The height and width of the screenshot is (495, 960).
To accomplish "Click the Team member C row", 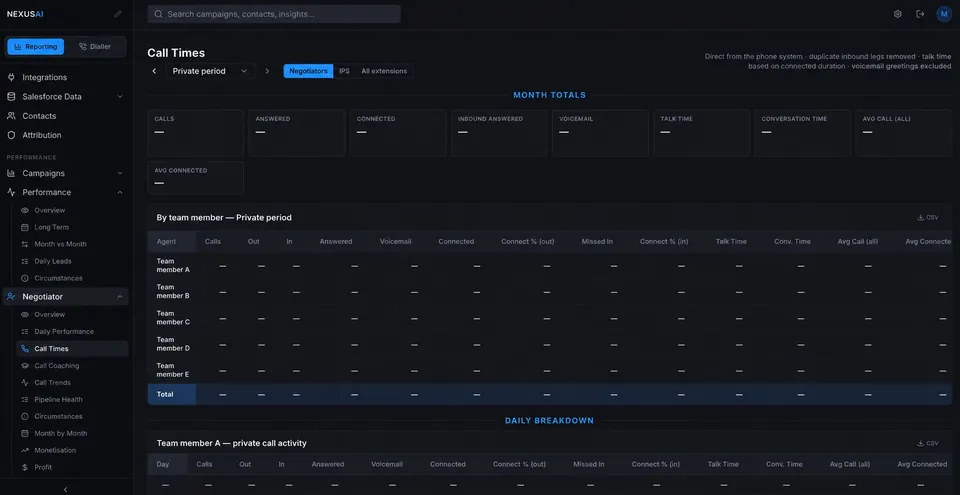I will (x=550, y=318).
